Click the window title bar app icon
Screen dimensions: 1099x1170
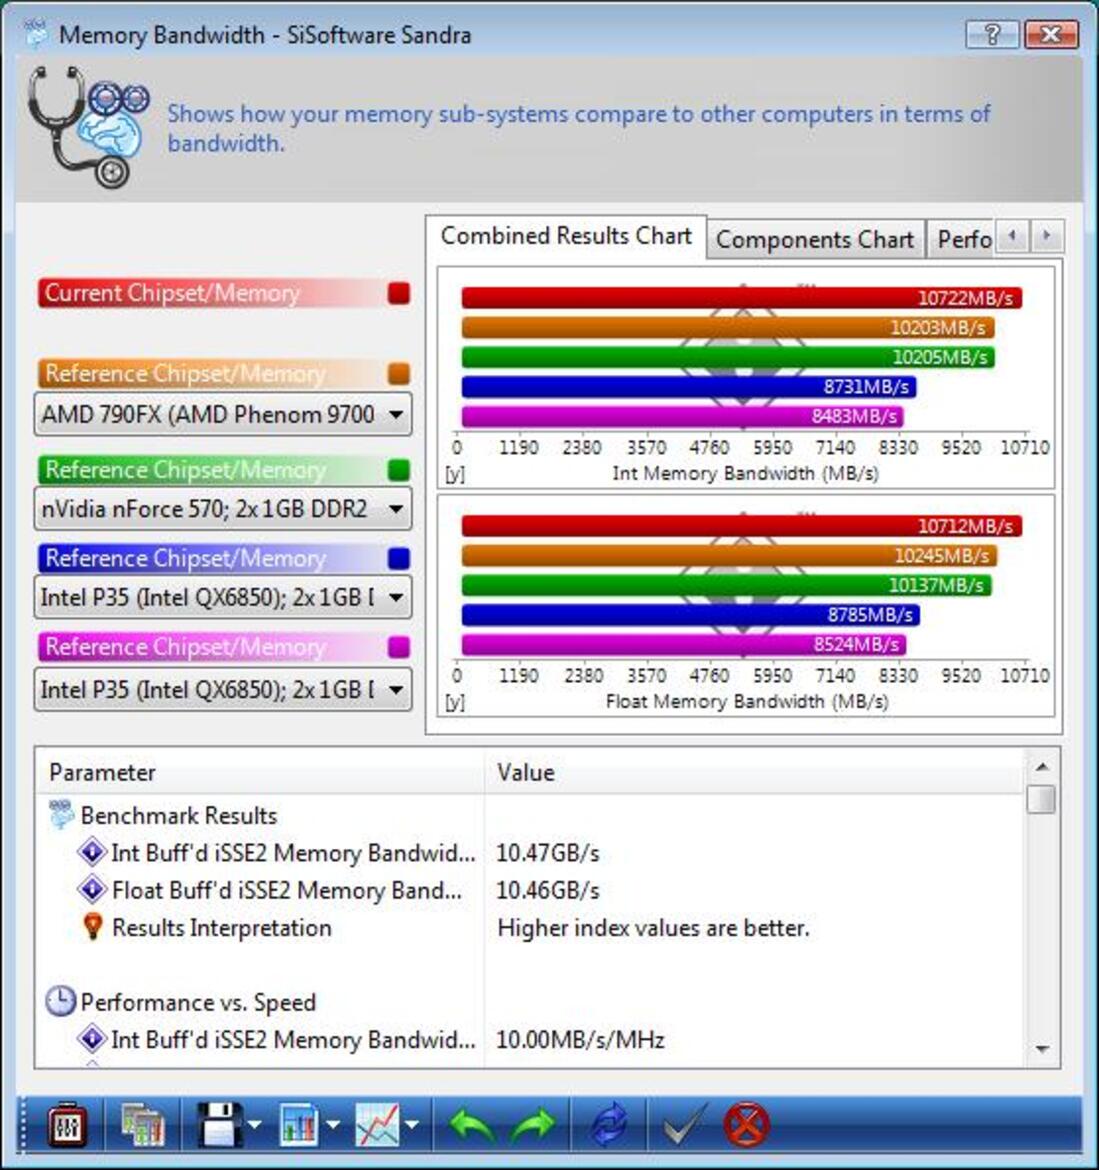[x=35, y=34]
